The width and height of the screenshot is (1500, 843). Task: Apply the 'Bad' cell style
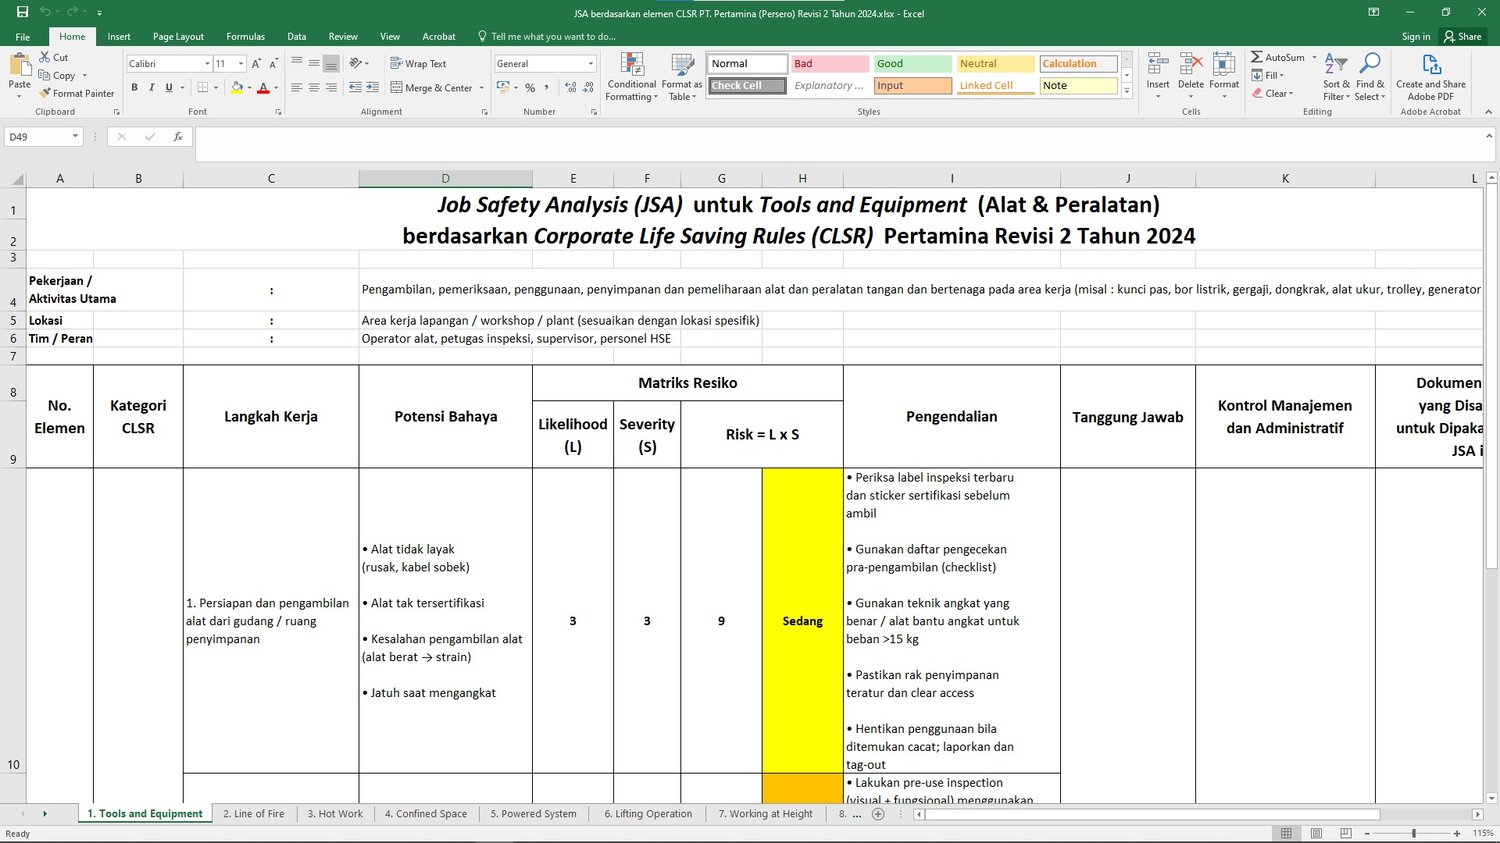830,64
